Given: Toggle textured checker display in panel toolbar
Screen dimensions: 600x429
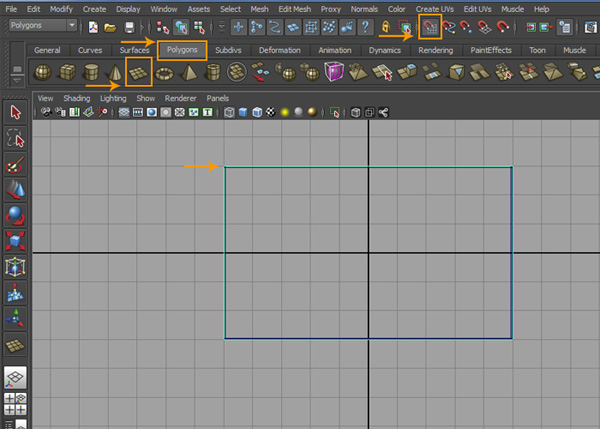Looking at the screenshot, I should (x=271, y=112).
